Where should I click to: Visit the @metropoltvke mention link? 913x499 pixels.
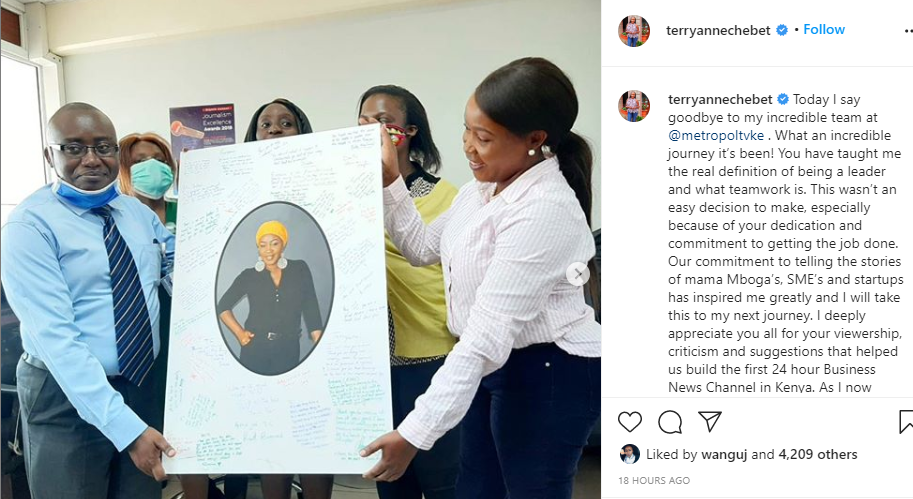(x=716, y=136)
